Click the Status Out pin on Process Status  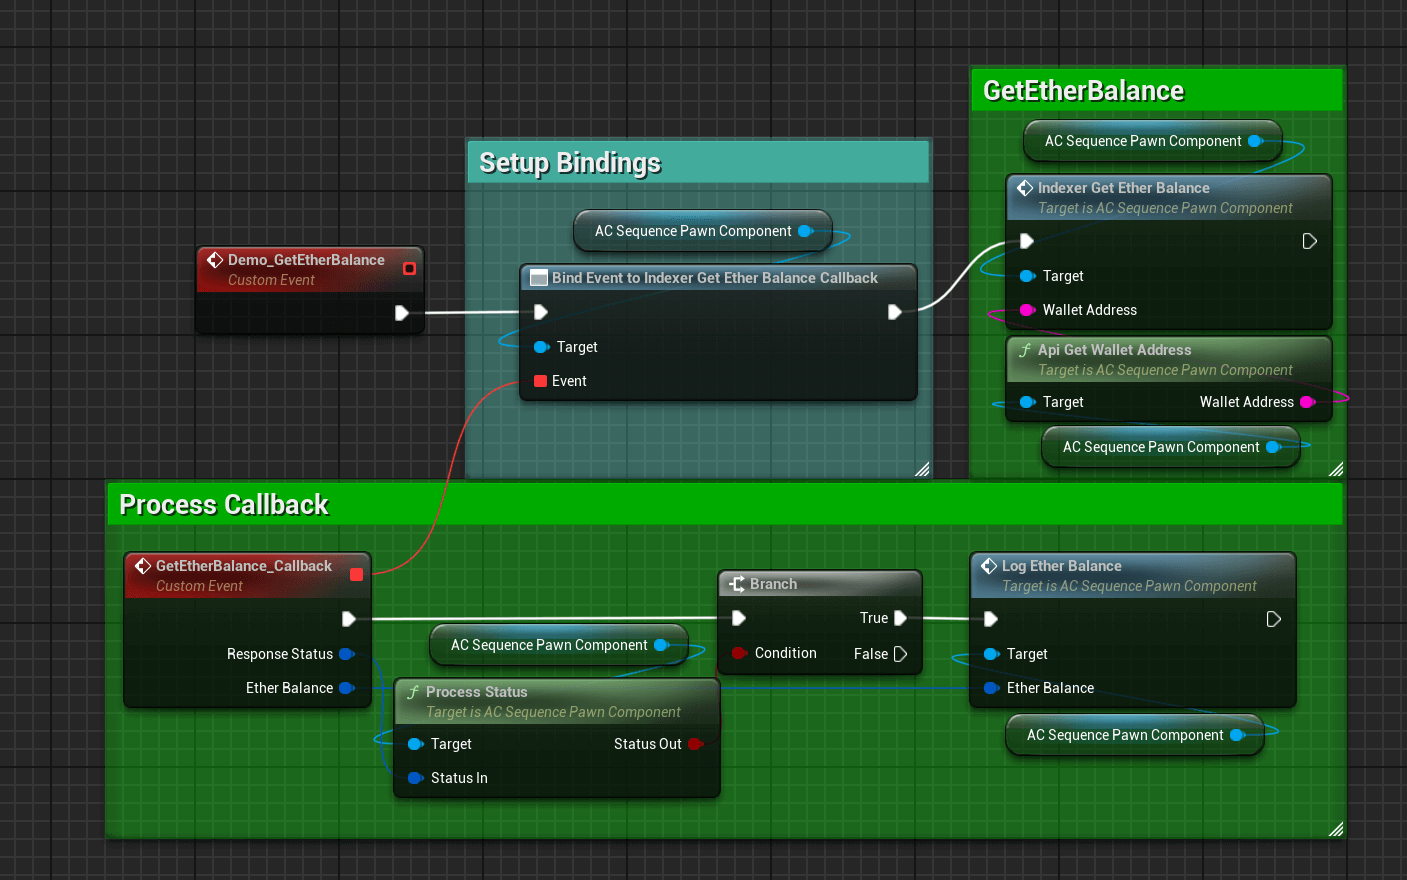(696, 744)
